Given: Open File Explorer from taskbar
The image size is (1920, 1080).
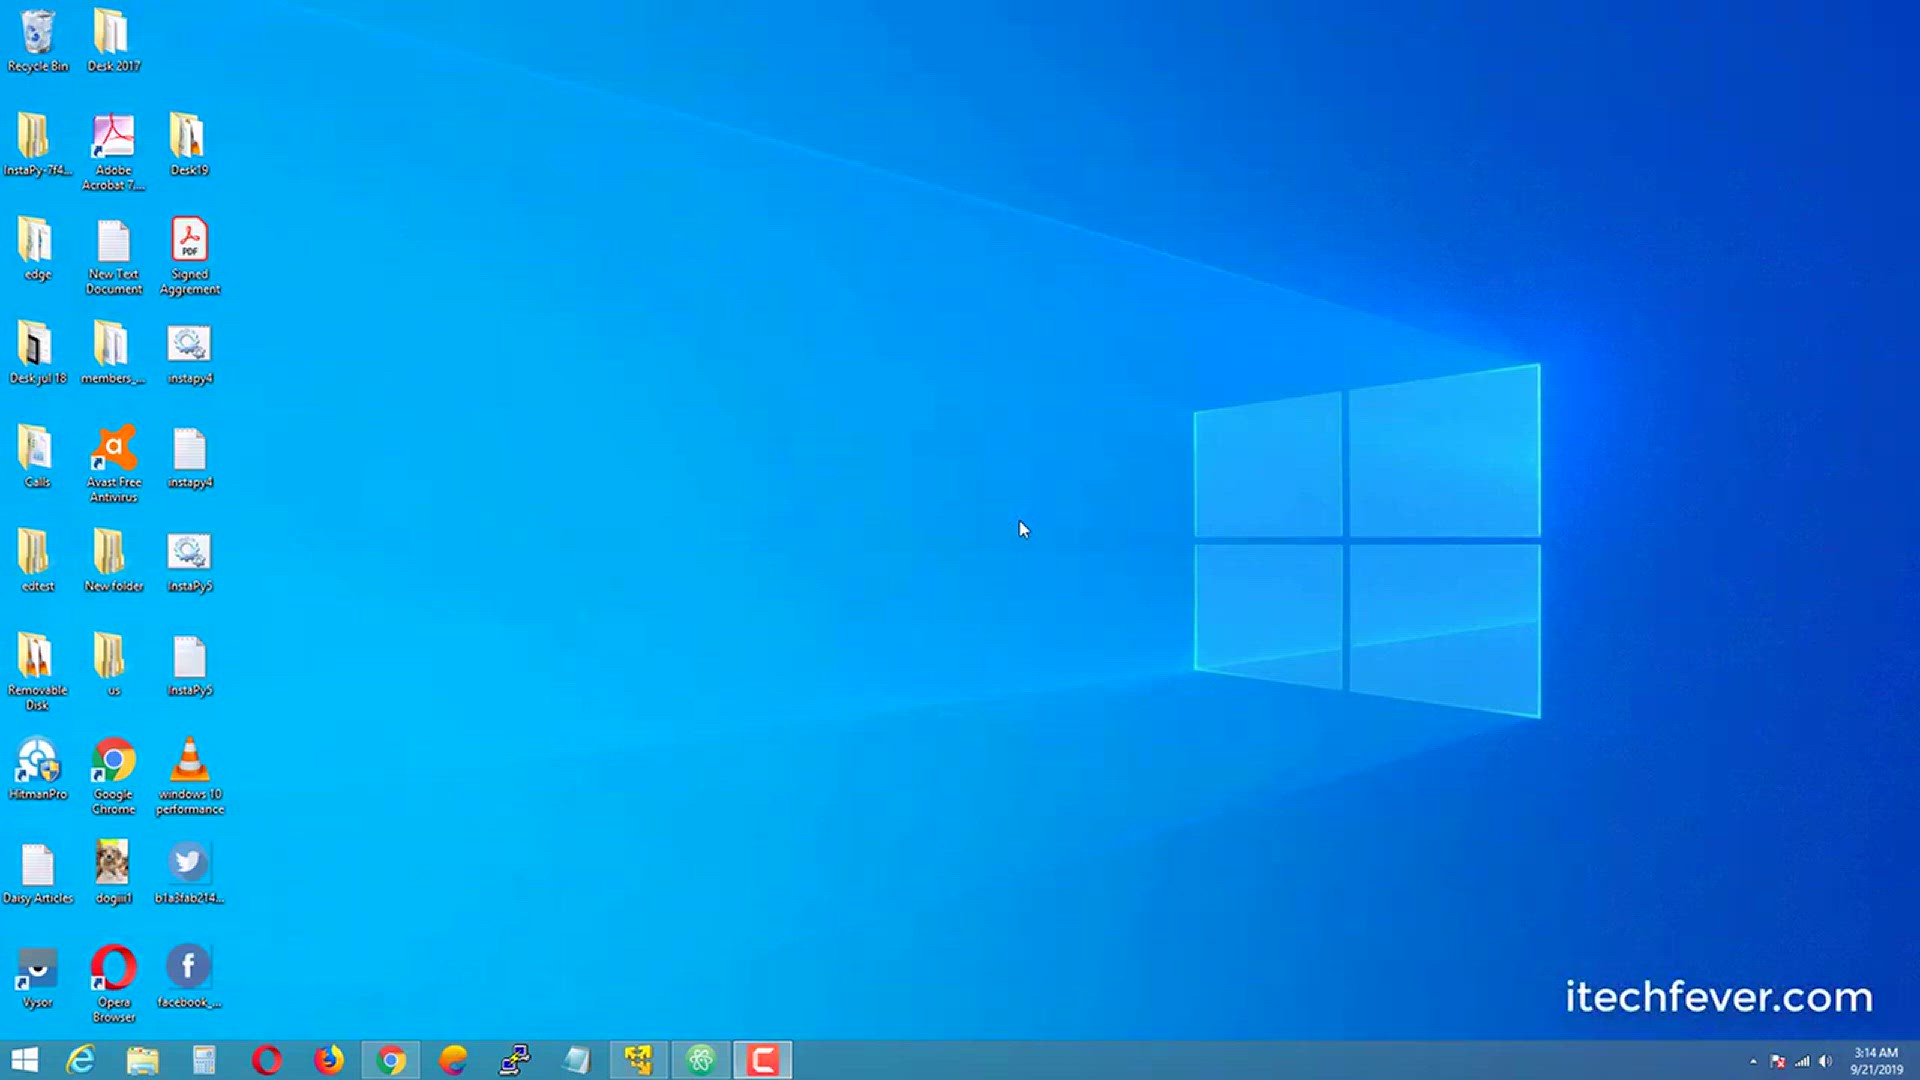Looking at the screenshot, I should [x=142, y=1060].
